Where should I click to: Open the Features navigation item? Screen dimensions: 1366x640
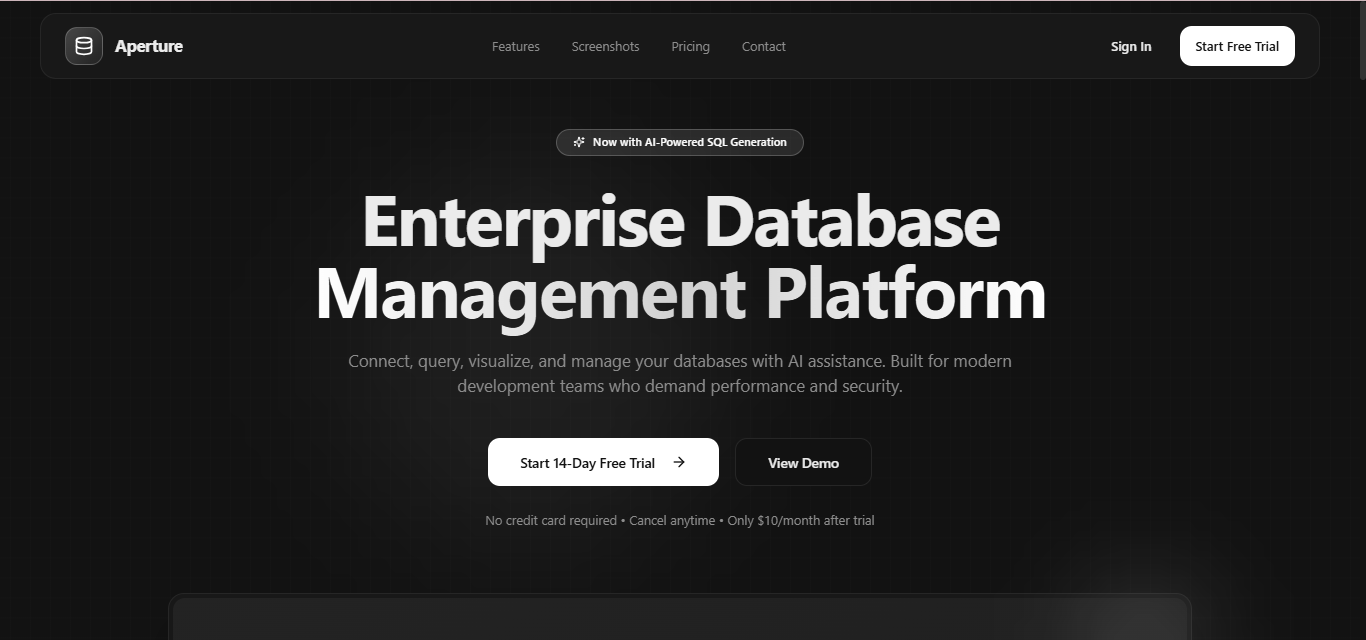coord(515,46)
